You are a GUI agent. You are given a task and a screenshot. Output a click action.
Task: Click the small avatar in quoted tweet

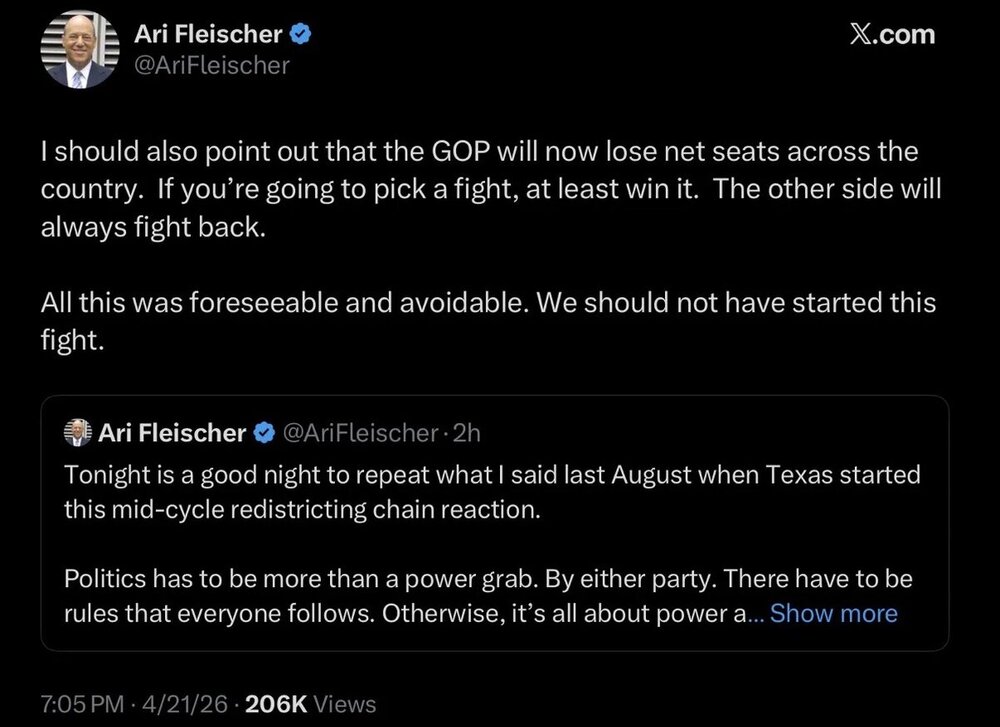pyautogui.click(x=78, y=432)
